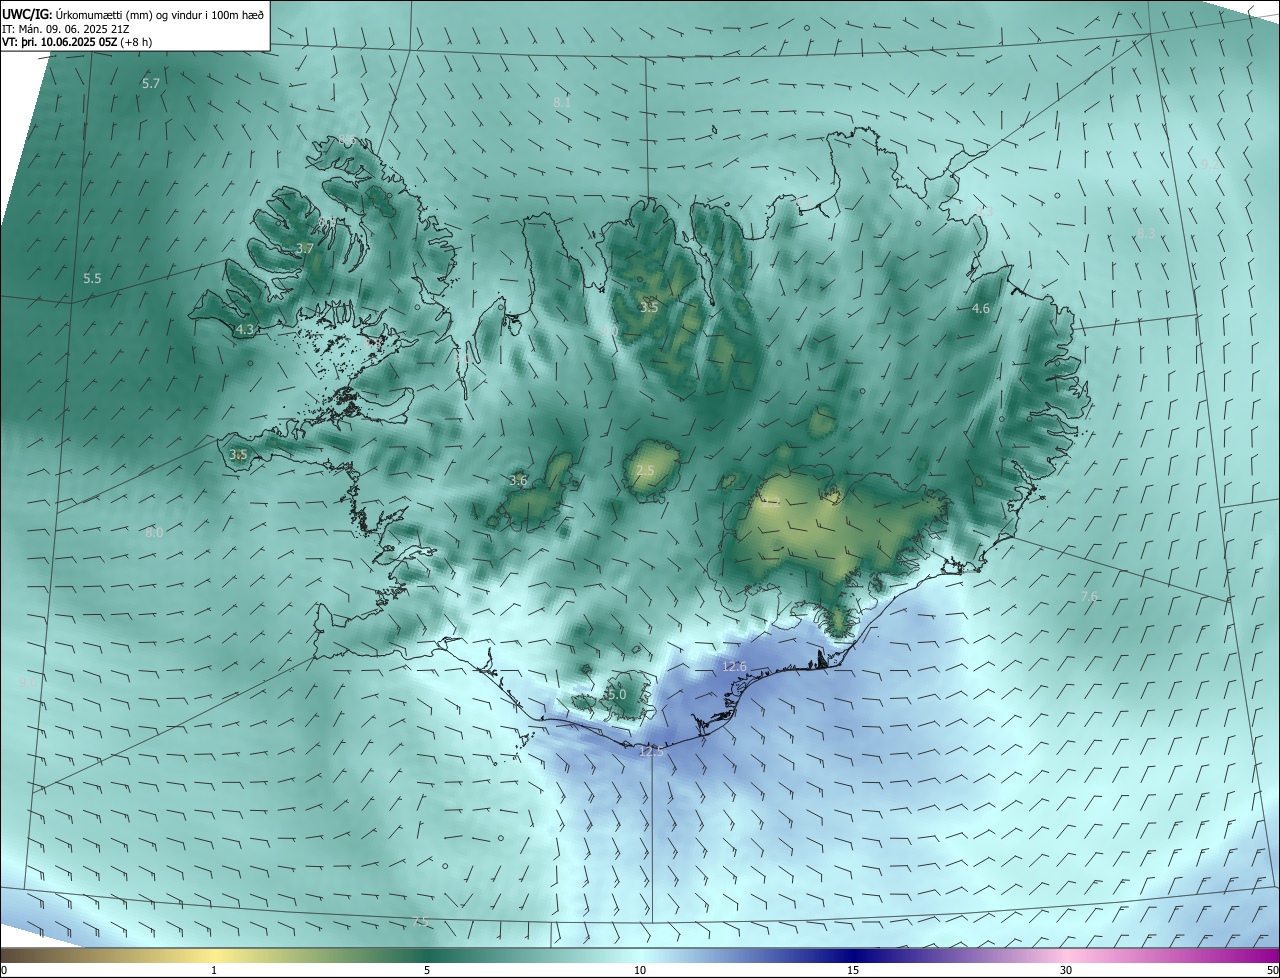Click the valid time 'VT: þri. 10.06.2025 05Z (+8 h)'
The width and height of the screenshot is (1280, 978).
pyautogui.click(x=77, y=42)
